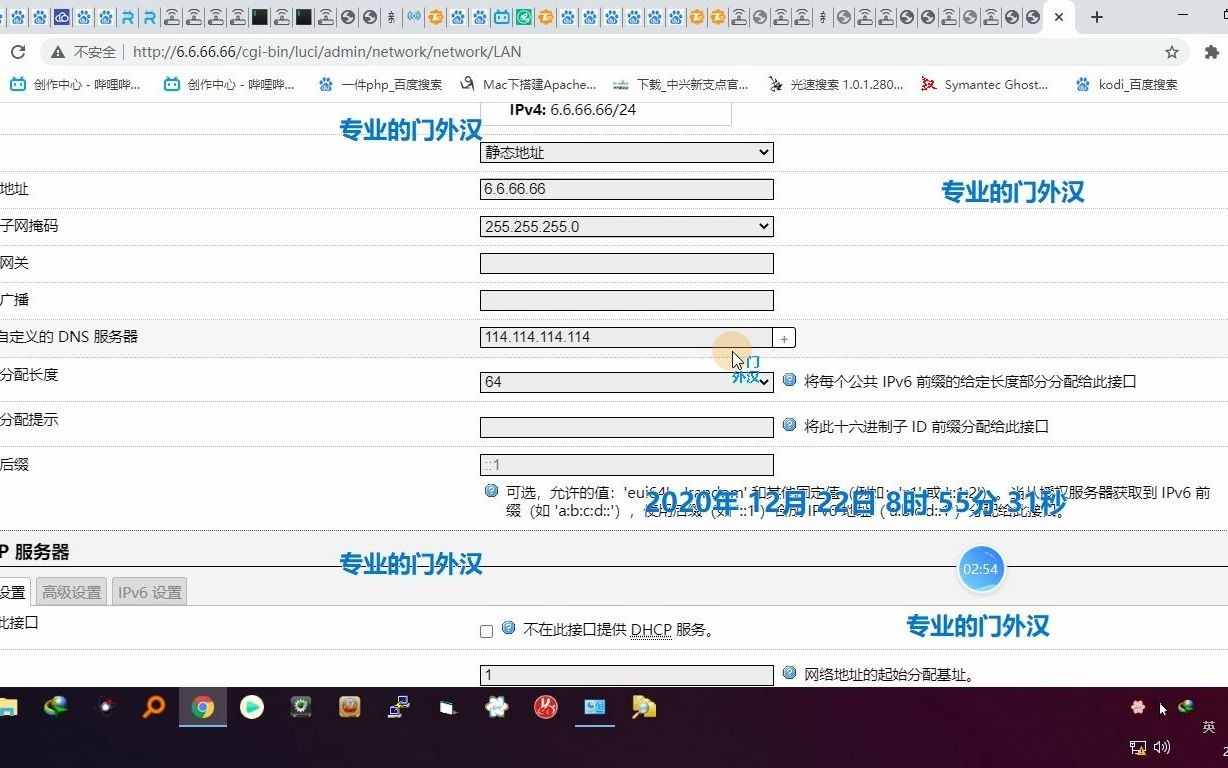Viewport: 1228px width, 768px height.
Task: Expand the 子网掩码 255.255.255.0 dropdown
Action: [626, 226]
